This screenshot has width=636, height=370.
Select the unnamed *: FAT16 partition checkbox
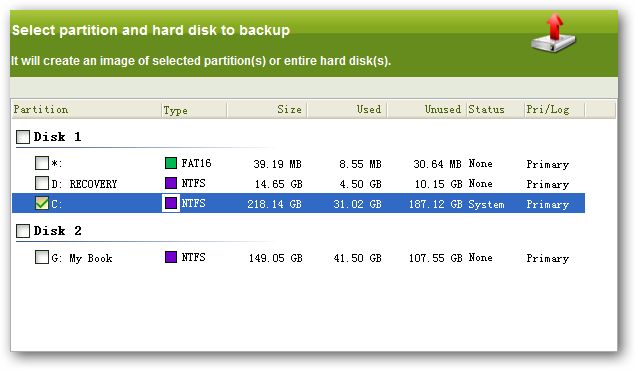tap(42, 163)
